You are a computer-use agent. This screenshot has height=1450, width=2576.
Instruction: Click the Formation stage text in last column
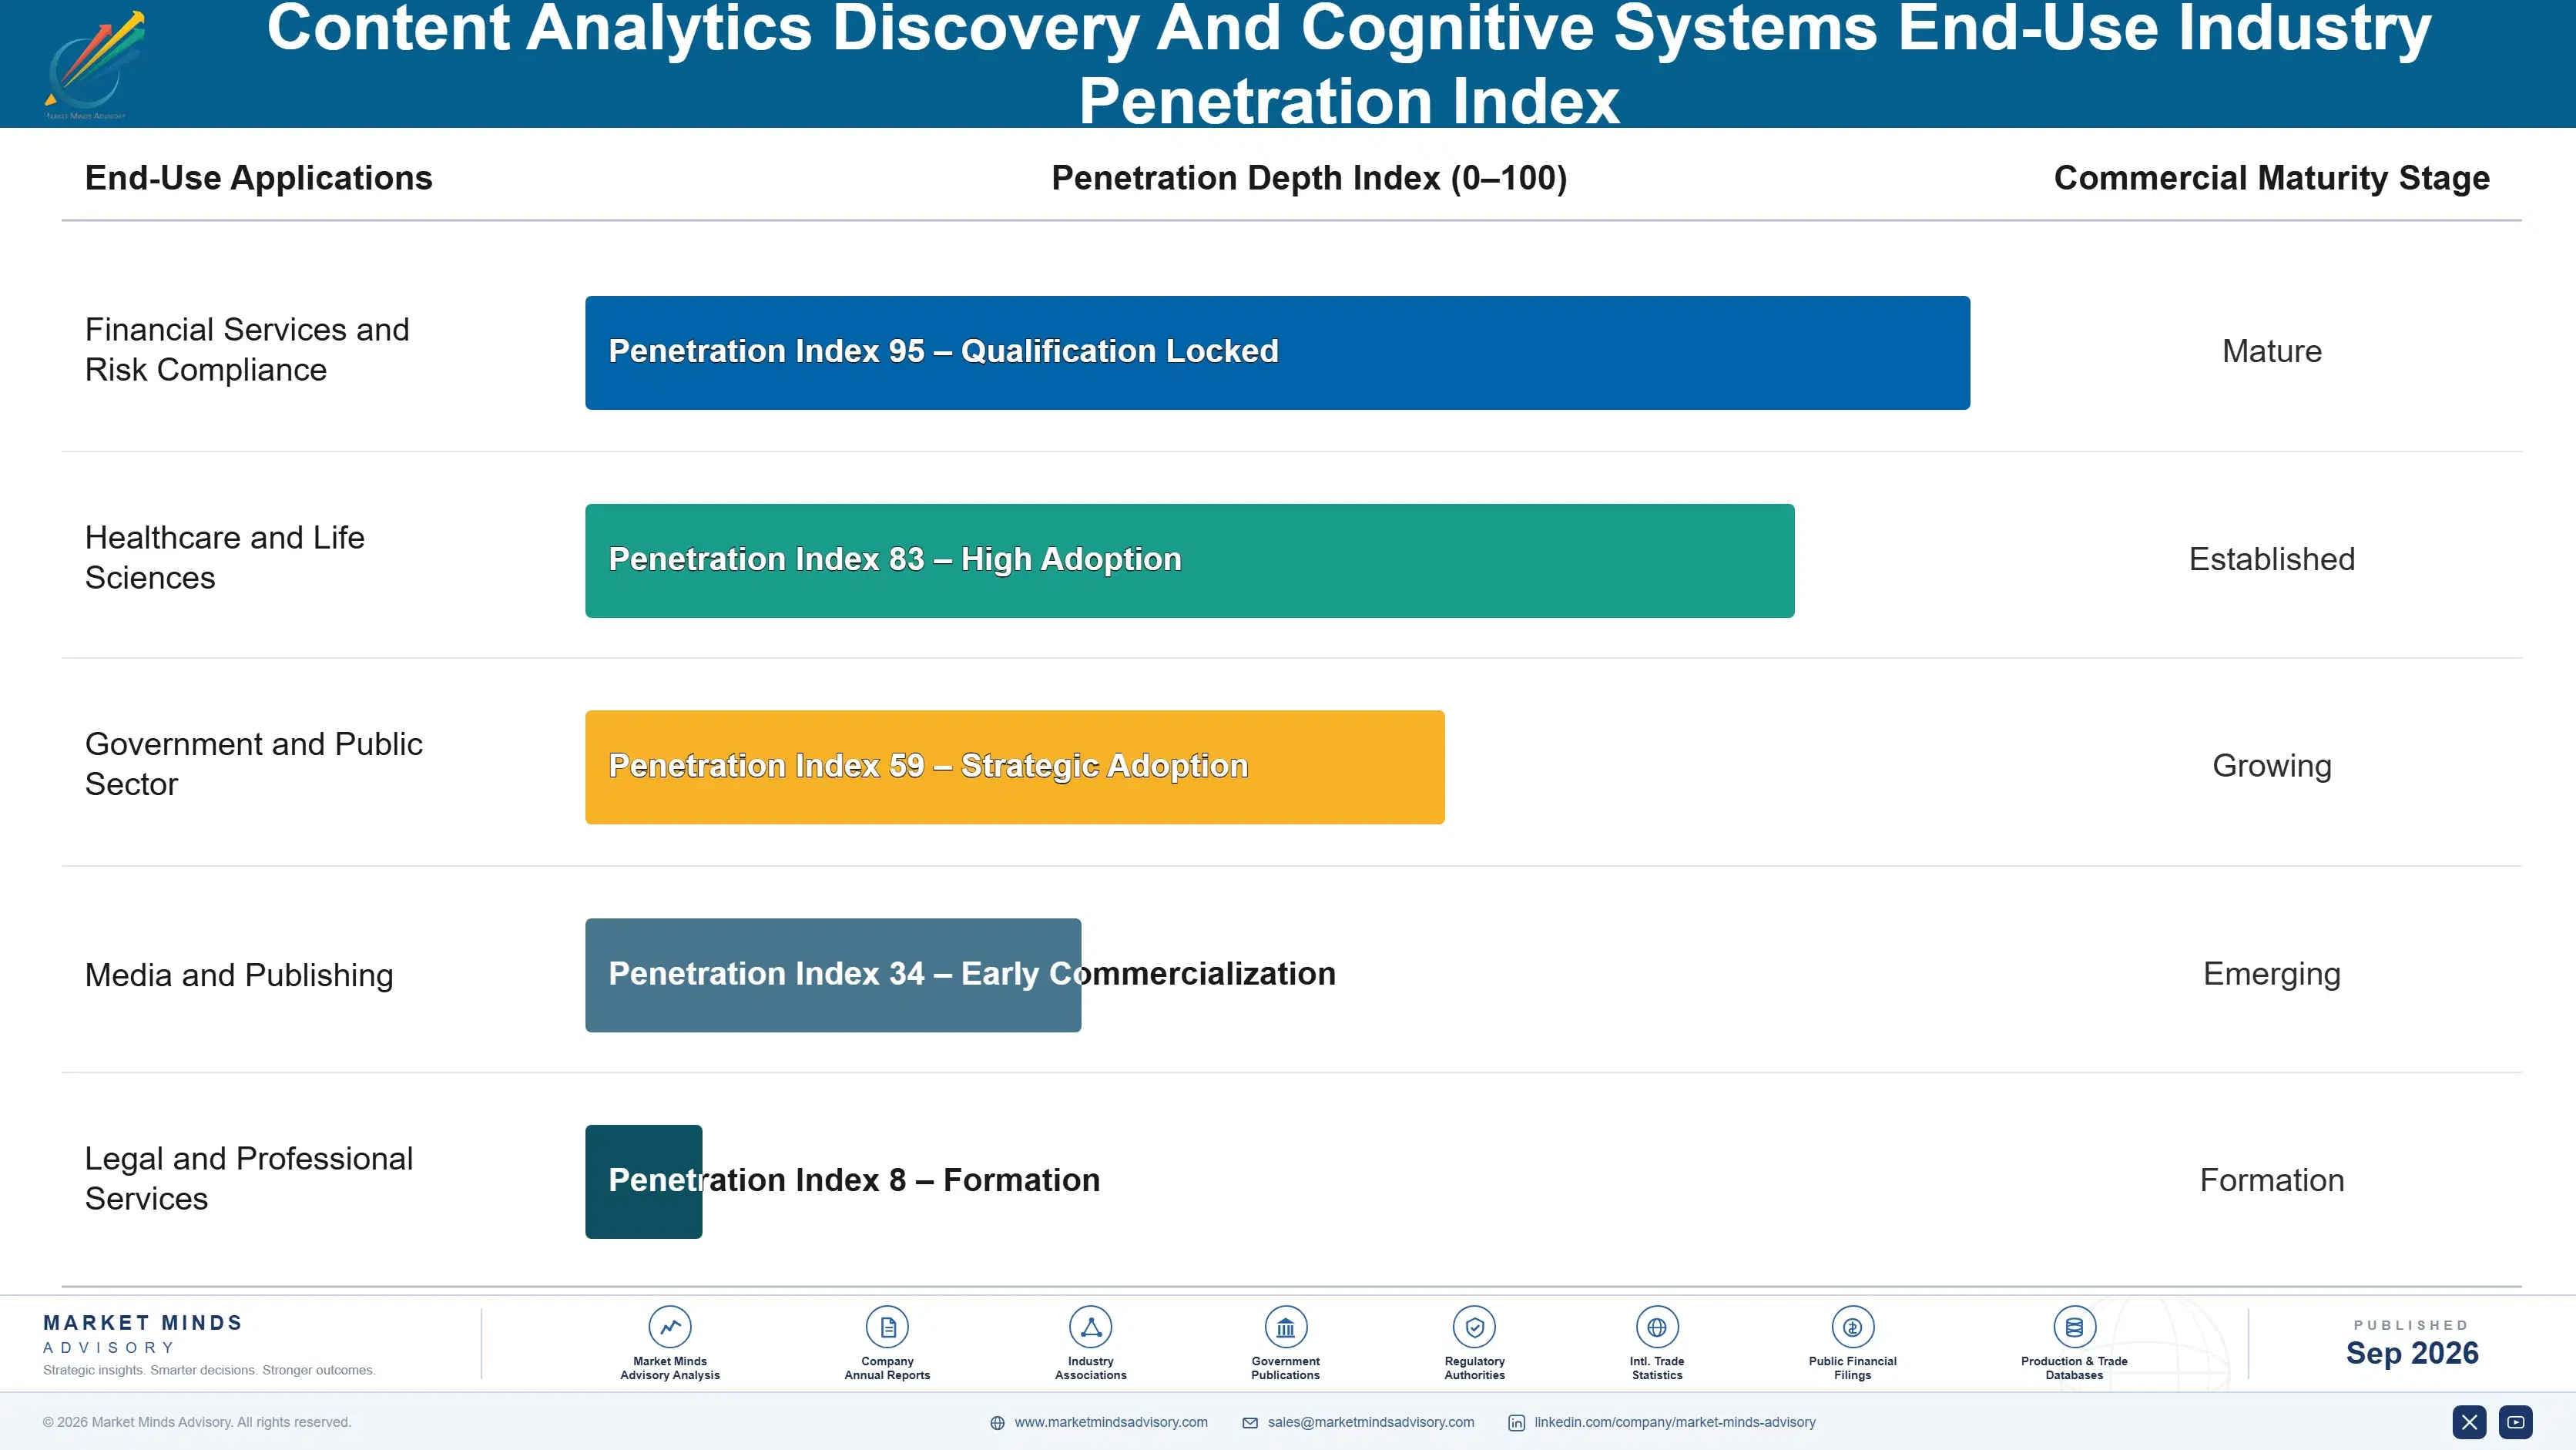pos(2272,1180)
